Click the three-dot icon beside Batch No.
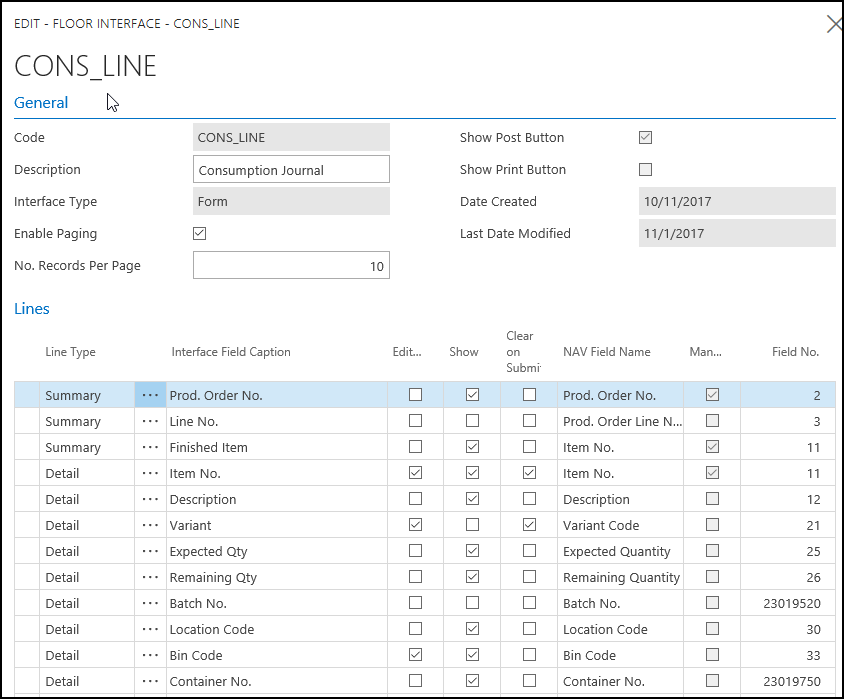This screenshot has width=844, height=699. pos(150,603)
